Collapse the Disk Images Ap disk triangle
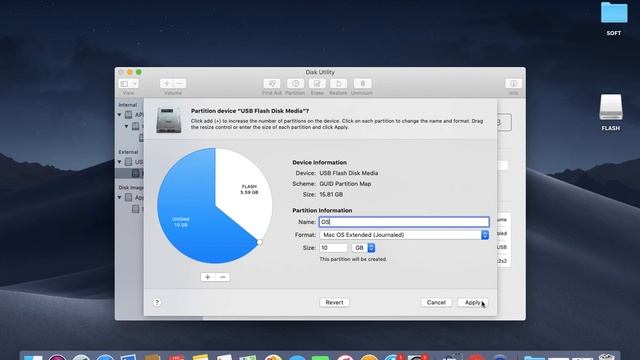The image size is (640, 360). point(120,198)
